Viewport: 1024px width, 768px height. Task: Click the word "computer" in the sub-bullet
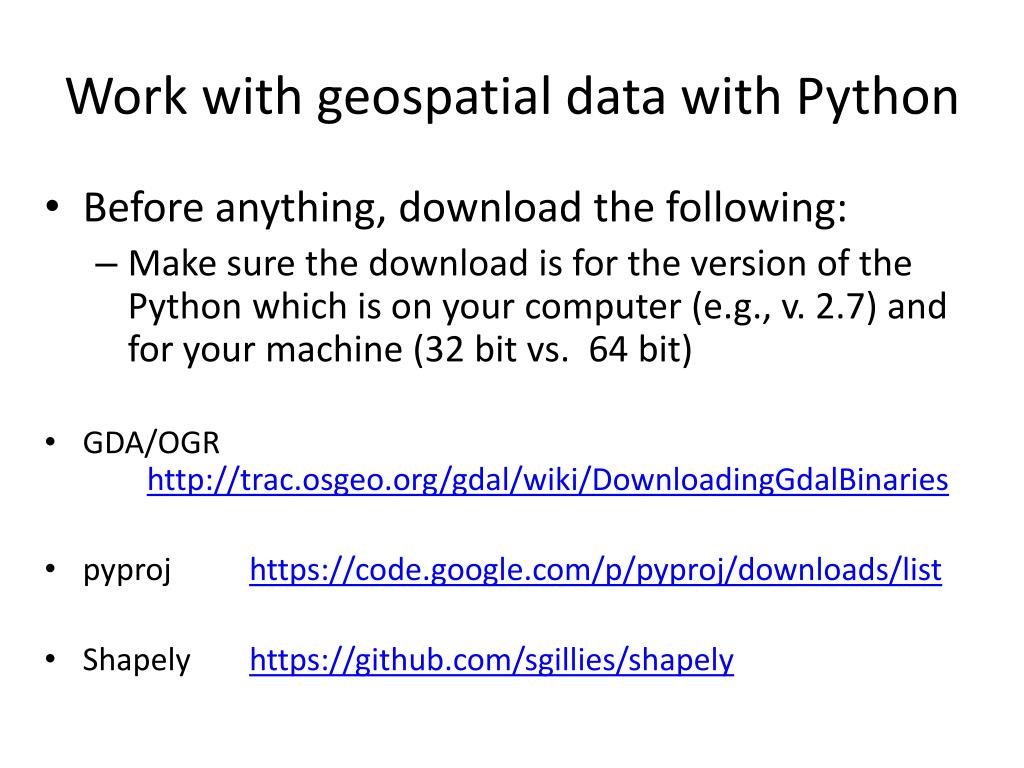602,308
